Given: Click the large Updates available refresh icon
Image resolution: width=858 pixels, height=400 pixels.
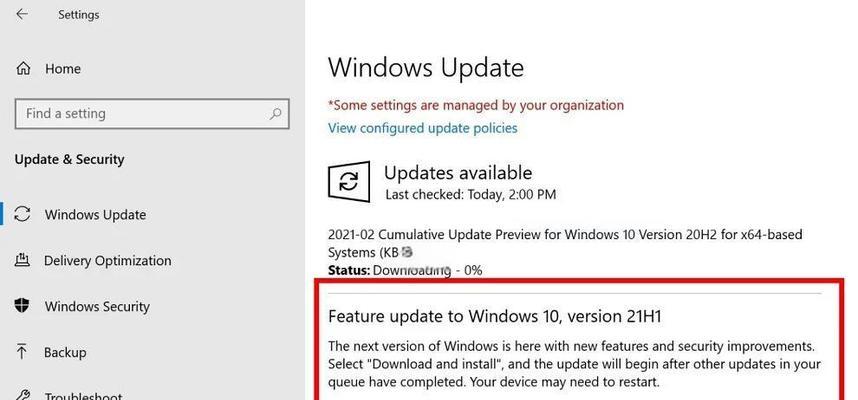Looking at the screenshot, I should pos(349,181).
